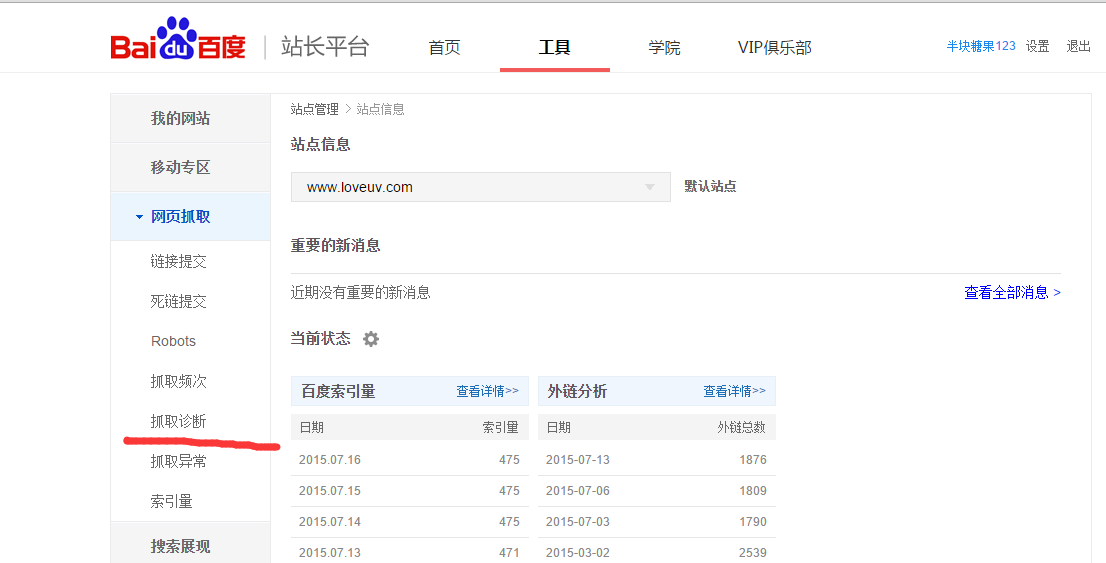Open 抓取频次 in the sidebar
Viewport: 1106px width, 563px height.
pos(178,382)
